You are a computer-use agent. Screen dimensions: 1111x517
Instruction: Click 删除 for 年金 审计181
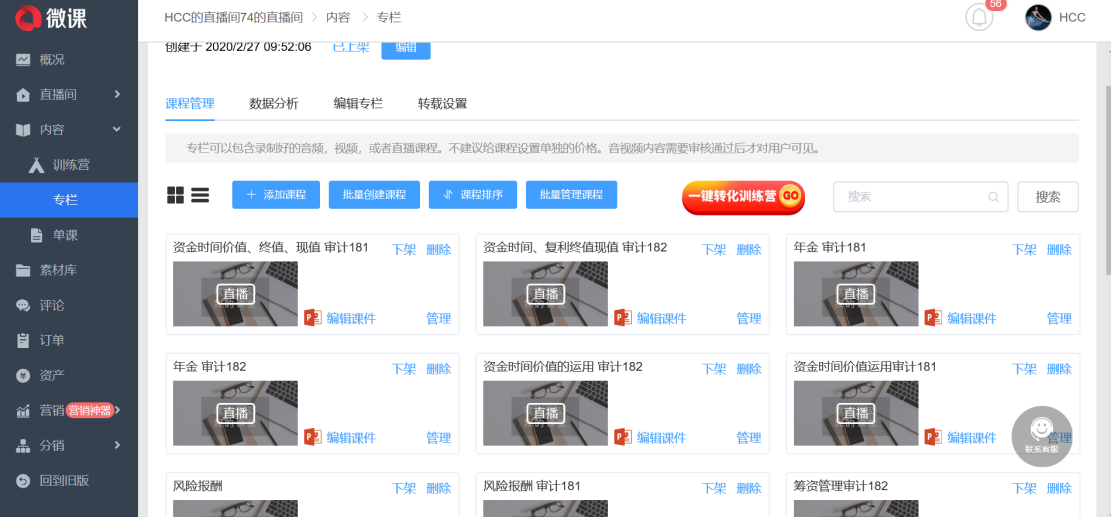[1059, 249]
